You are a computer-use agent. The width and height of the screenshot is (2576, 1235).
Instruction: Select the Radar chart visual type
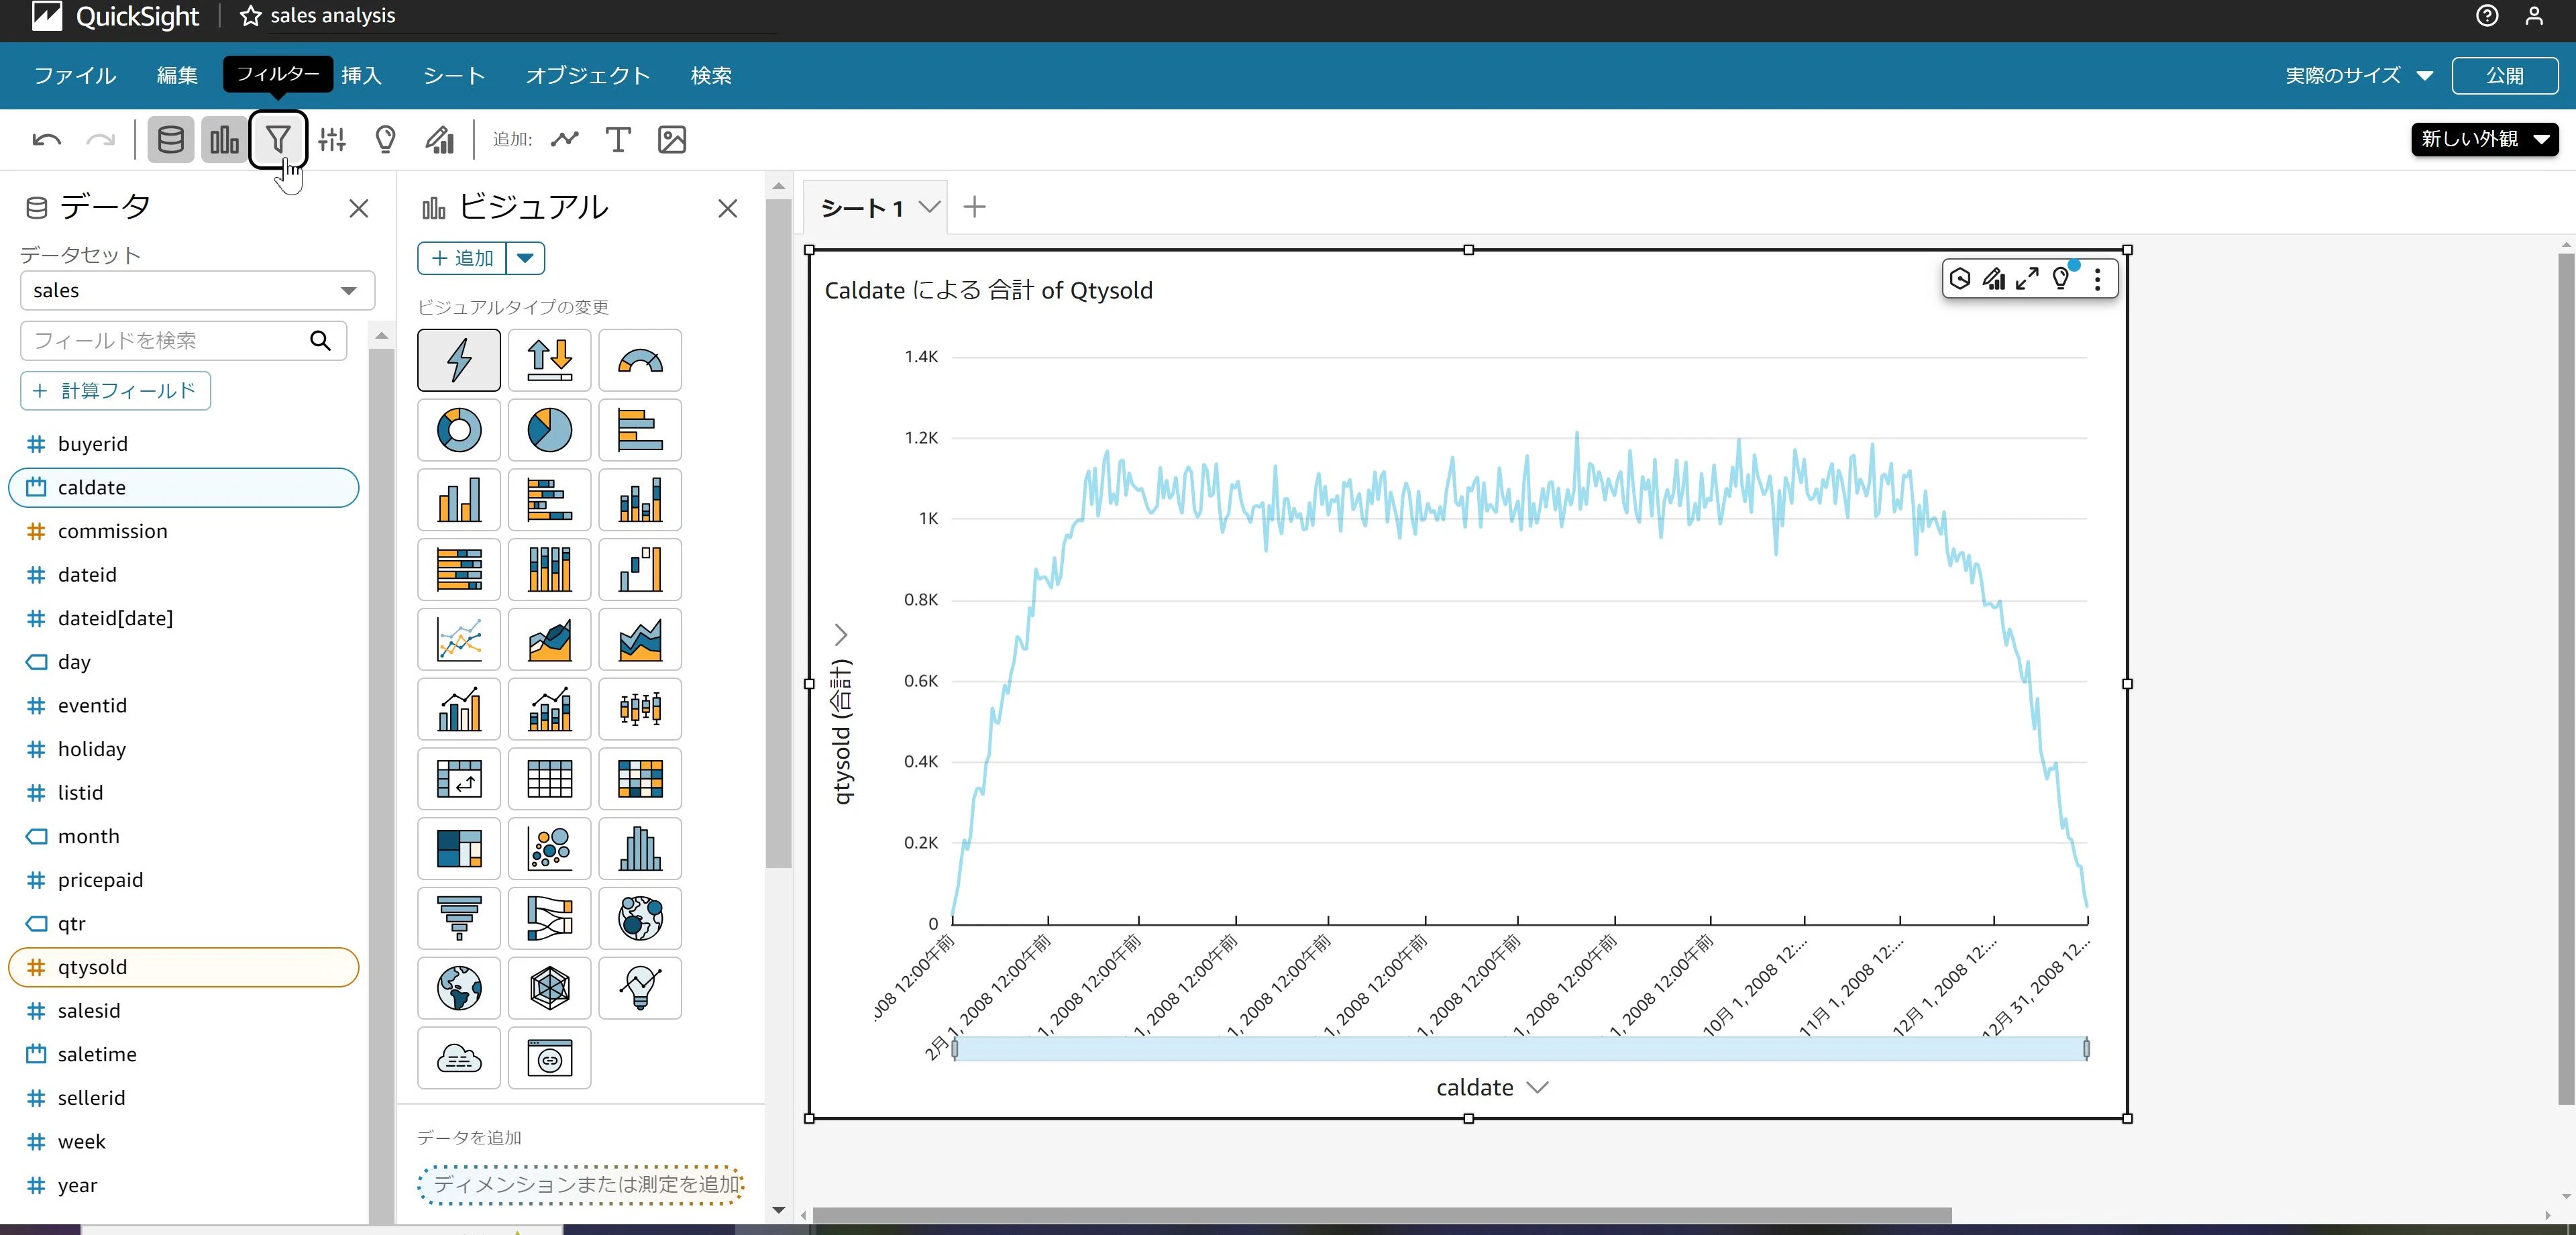[549, 988]
